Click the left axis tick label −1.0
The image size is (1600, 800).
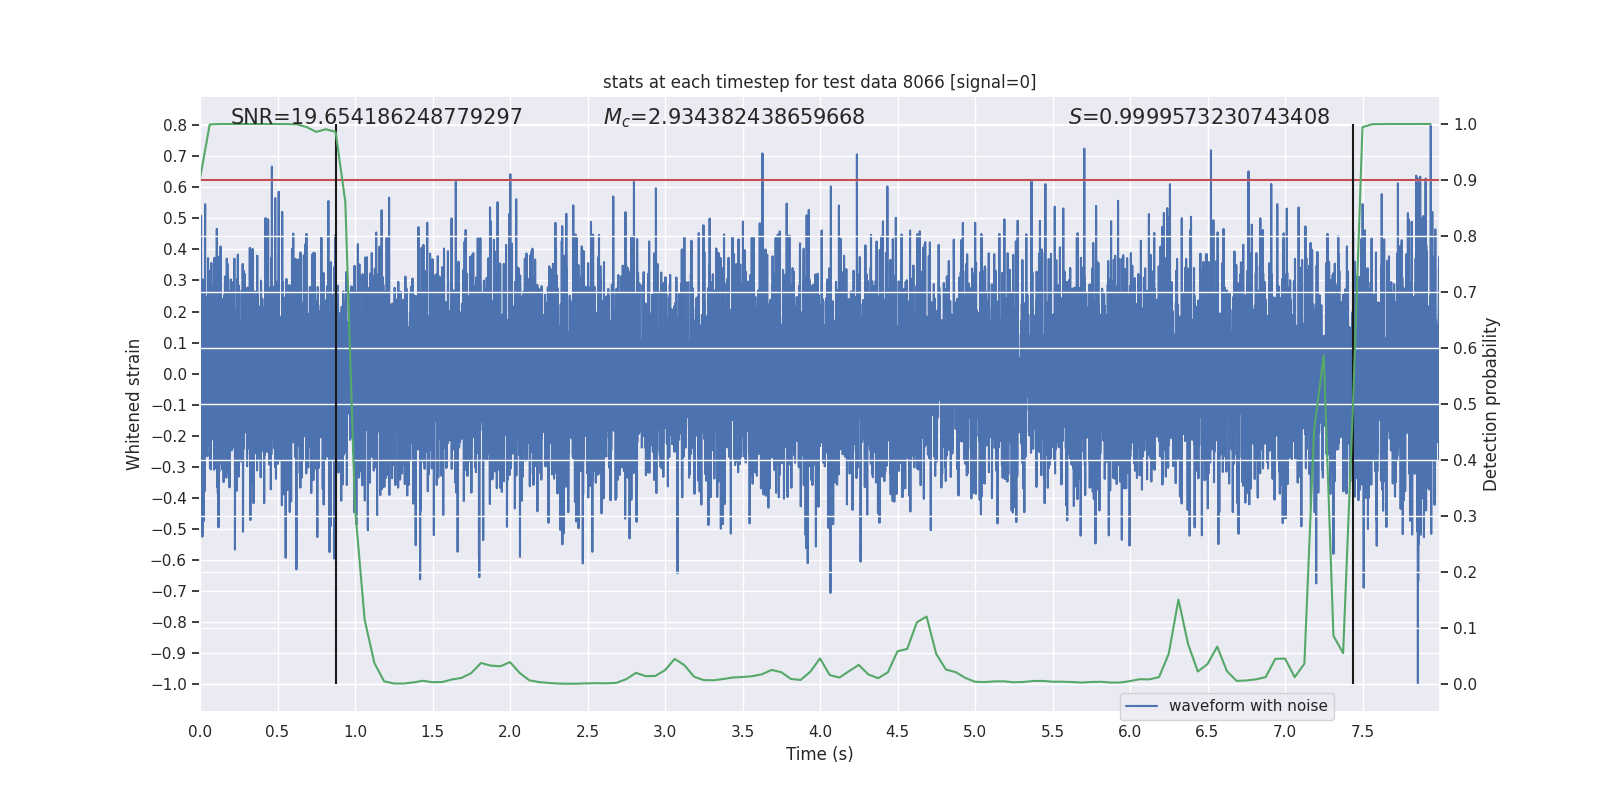coord(169,685)
